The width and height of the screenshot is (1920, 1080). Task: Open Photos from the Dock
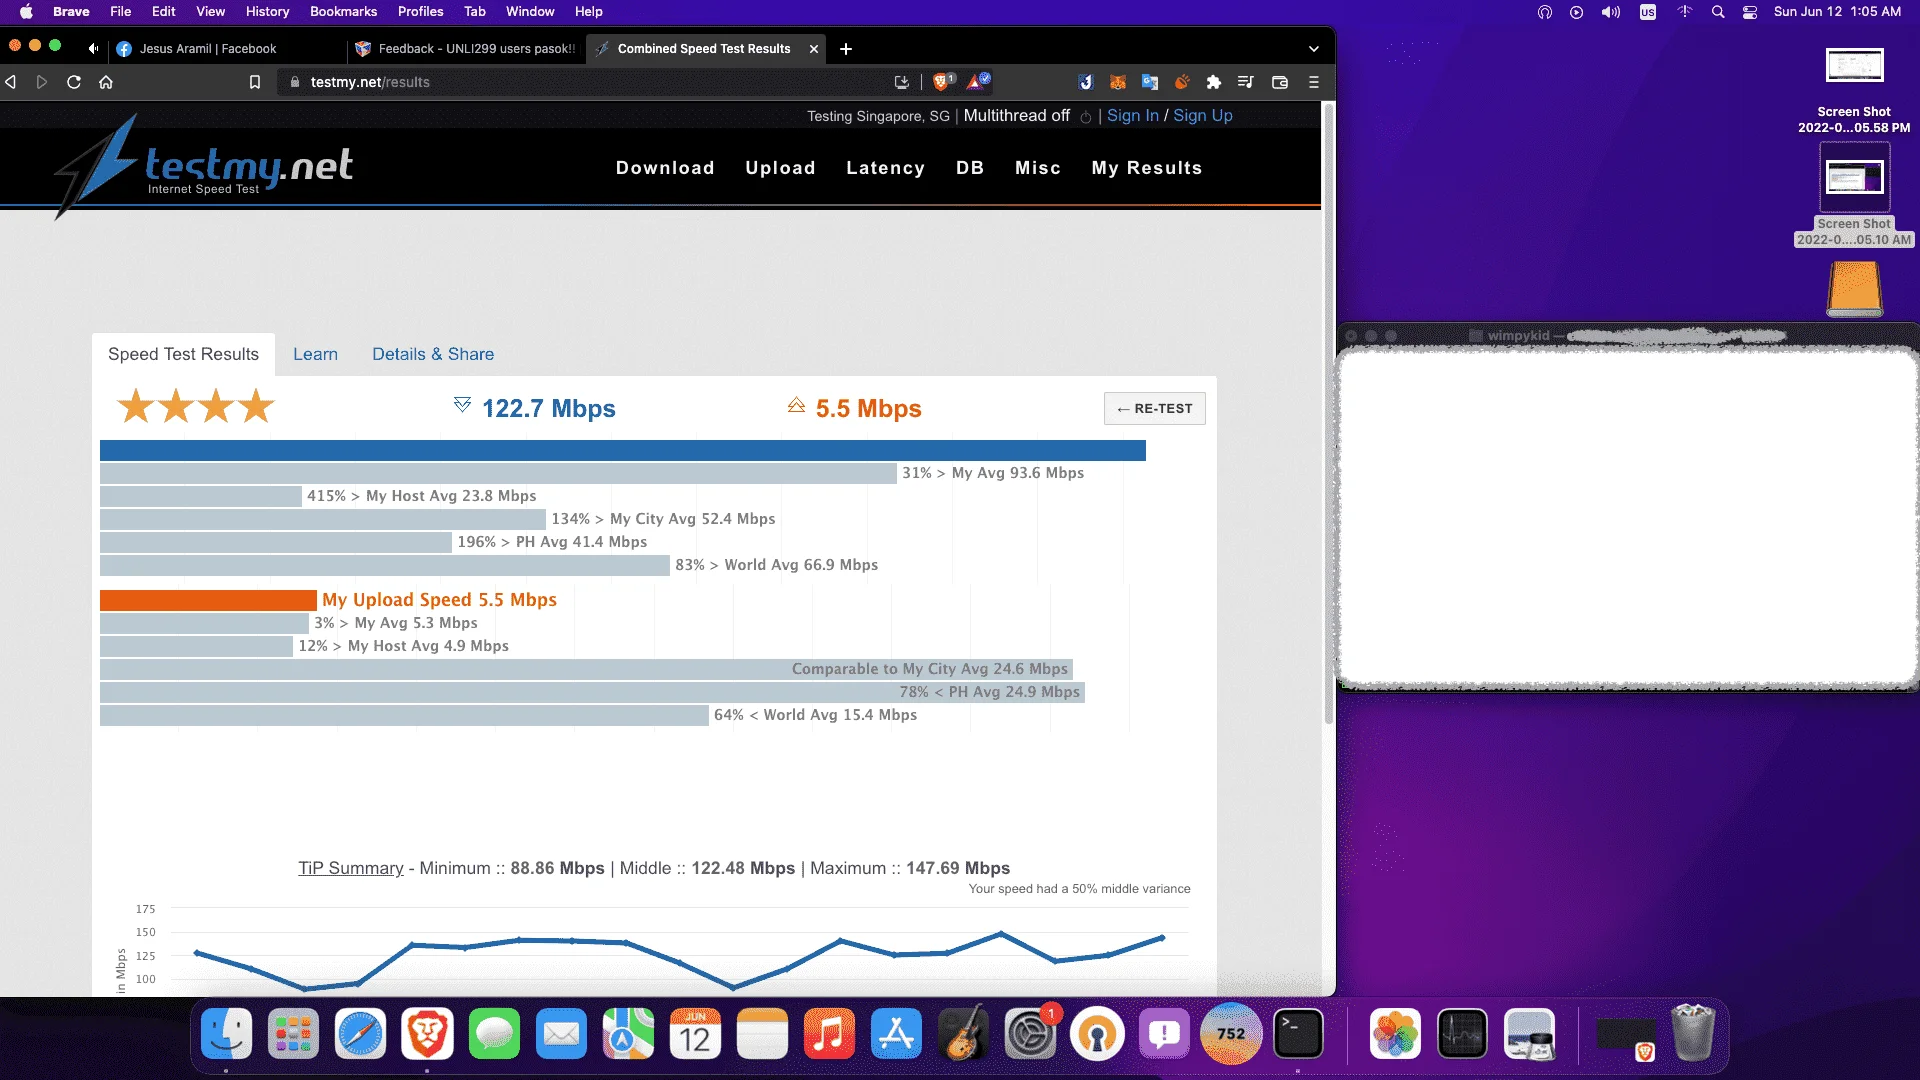(1395, 1034)
